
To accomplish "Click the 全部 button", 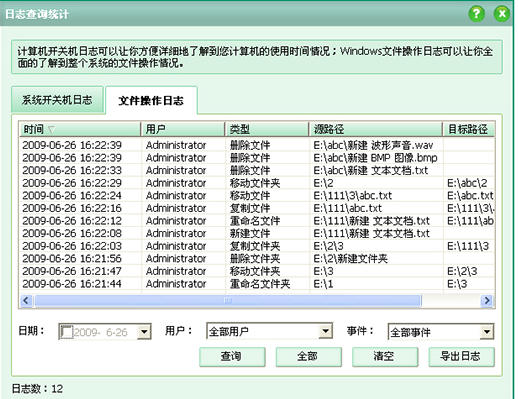I will coord(309,357).
